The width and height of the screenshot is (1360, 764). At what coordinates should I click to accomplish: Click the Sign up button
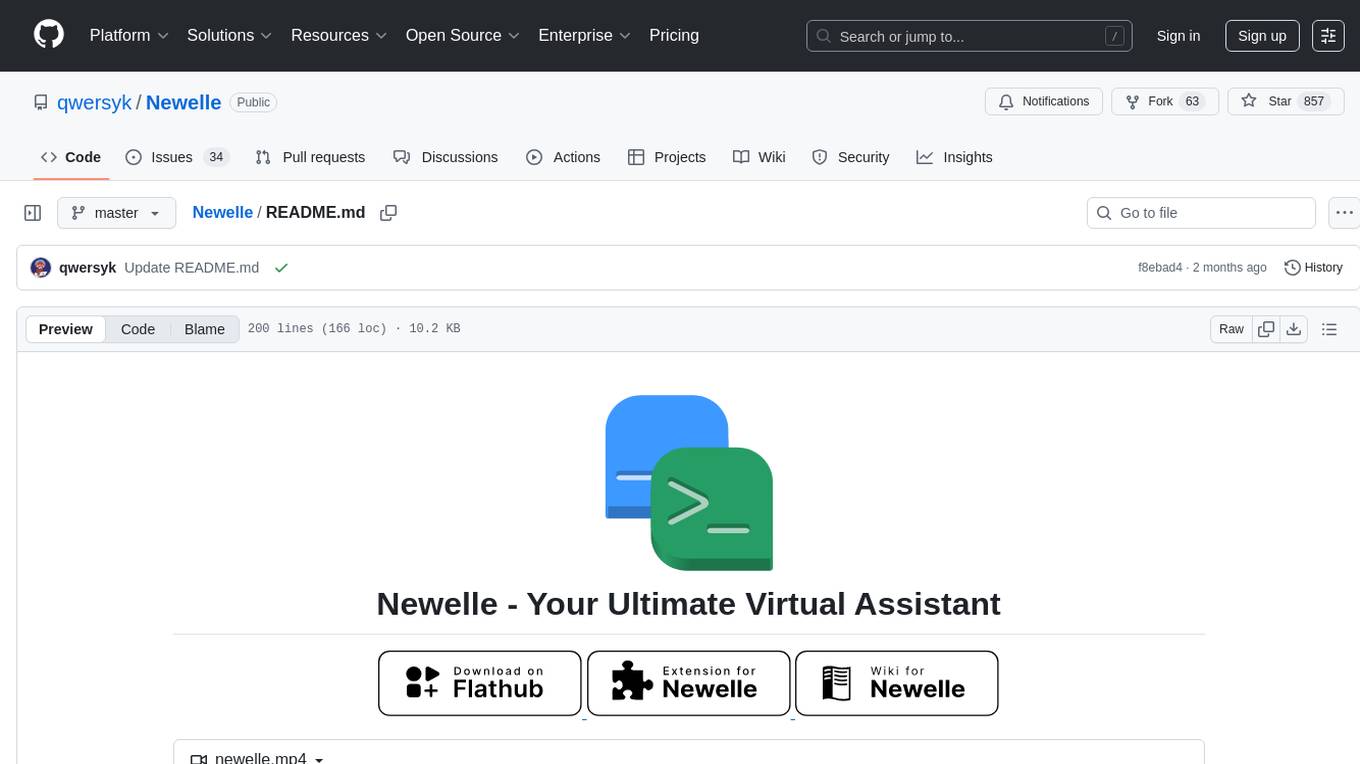coord(1262,35)
